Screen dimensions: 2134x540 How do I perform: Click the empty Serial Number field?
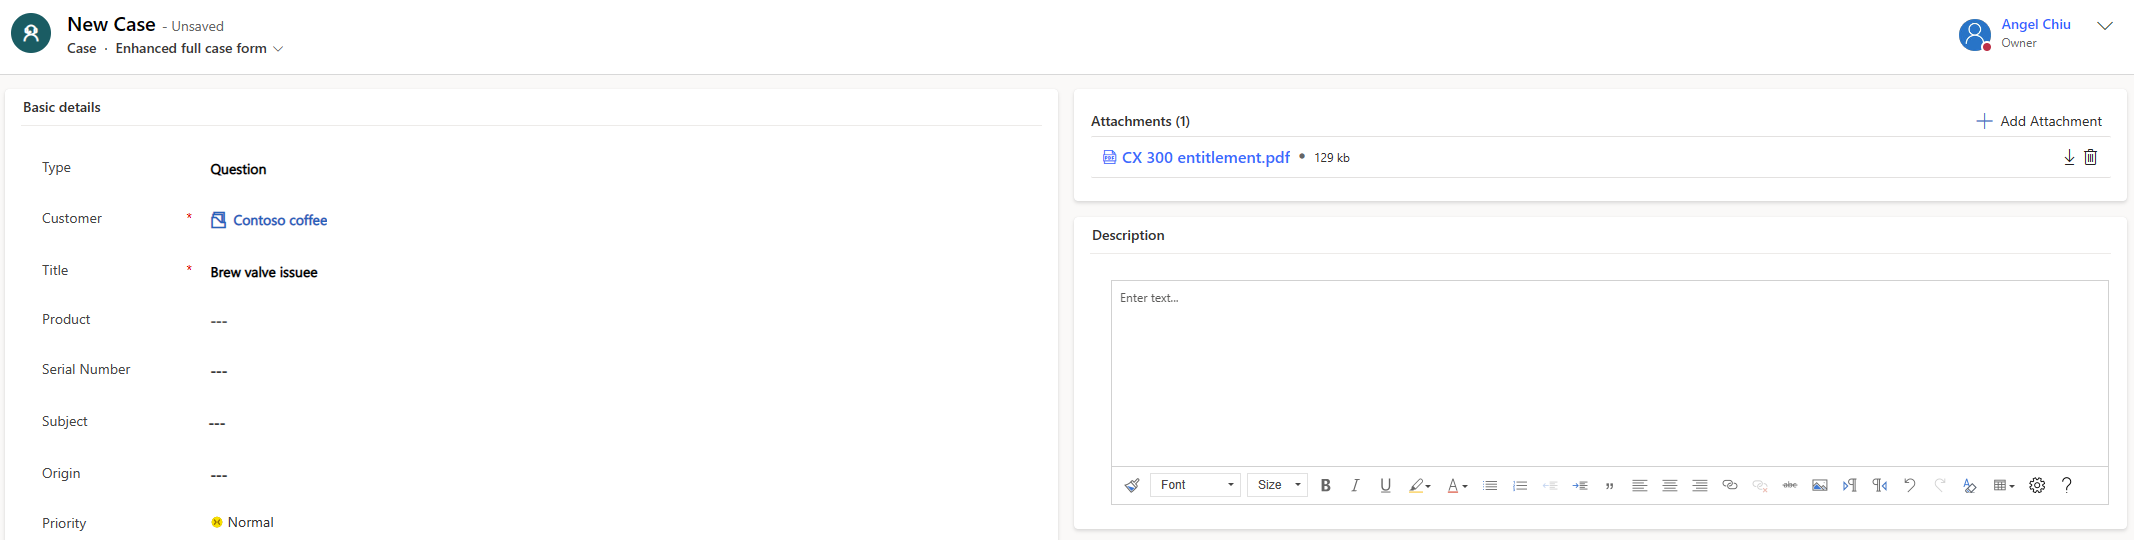pyautogui.click(x=219, y=371)
